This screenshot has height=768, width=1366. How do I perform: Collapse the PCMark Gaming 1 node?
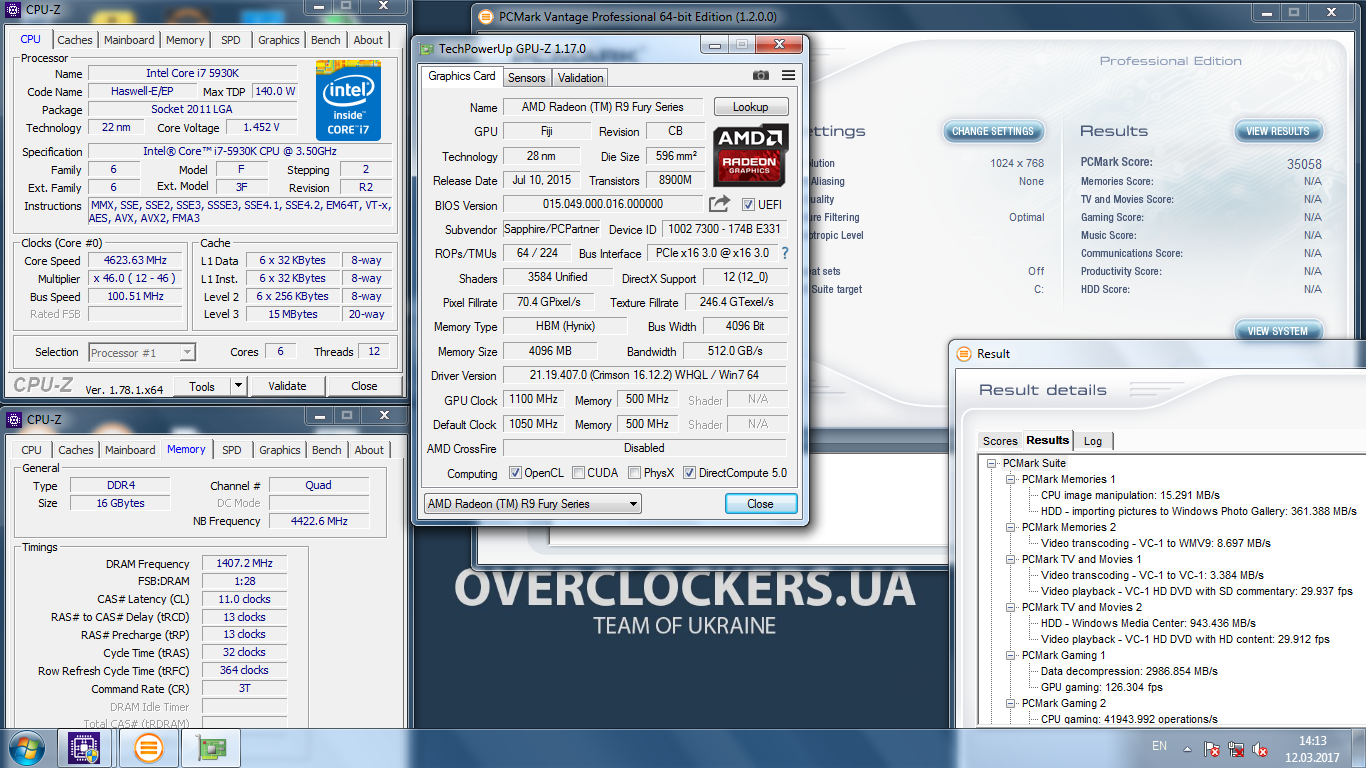click(x=1011, y=655)
